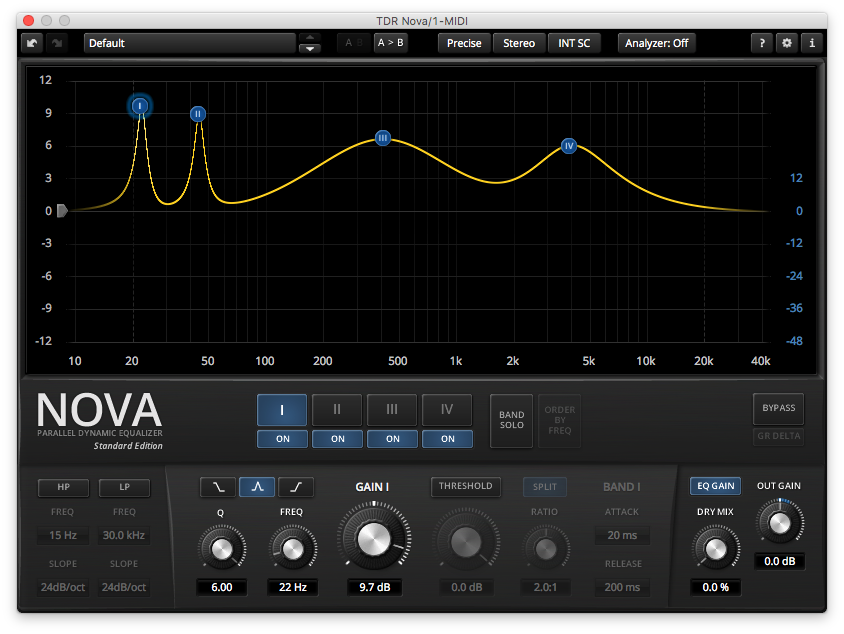The image size is (844, 634).
Task: Select the bell filter shape icon
Action: click(x=257, y=487)
